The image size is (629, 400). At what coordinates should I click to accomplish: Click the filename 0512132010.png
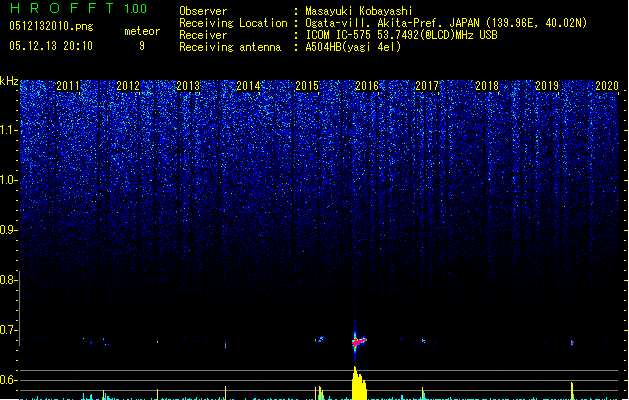click(51, 26)
